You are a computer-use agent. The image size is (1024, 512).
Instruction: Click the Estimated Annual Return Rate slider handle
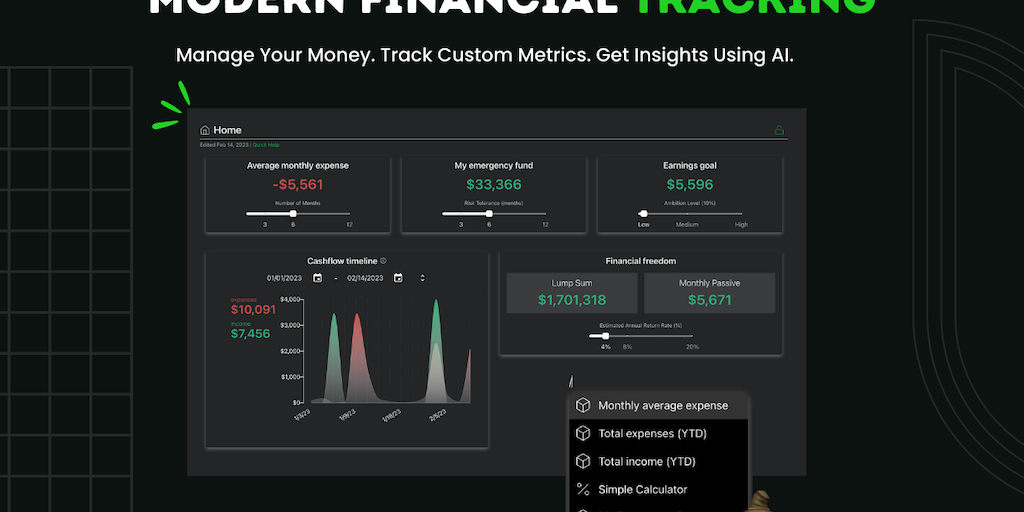(x=605, y=336)
